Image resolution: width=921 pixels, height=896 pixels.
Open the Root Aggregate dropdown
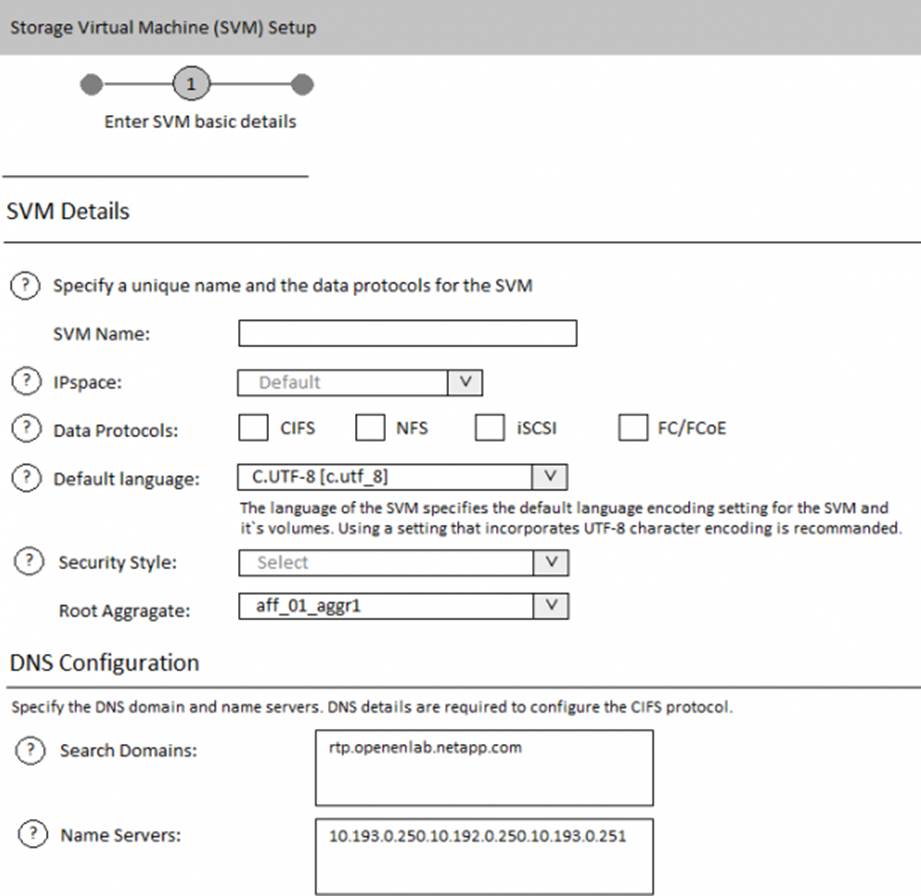pyautogui.click(x=551, y=606)
